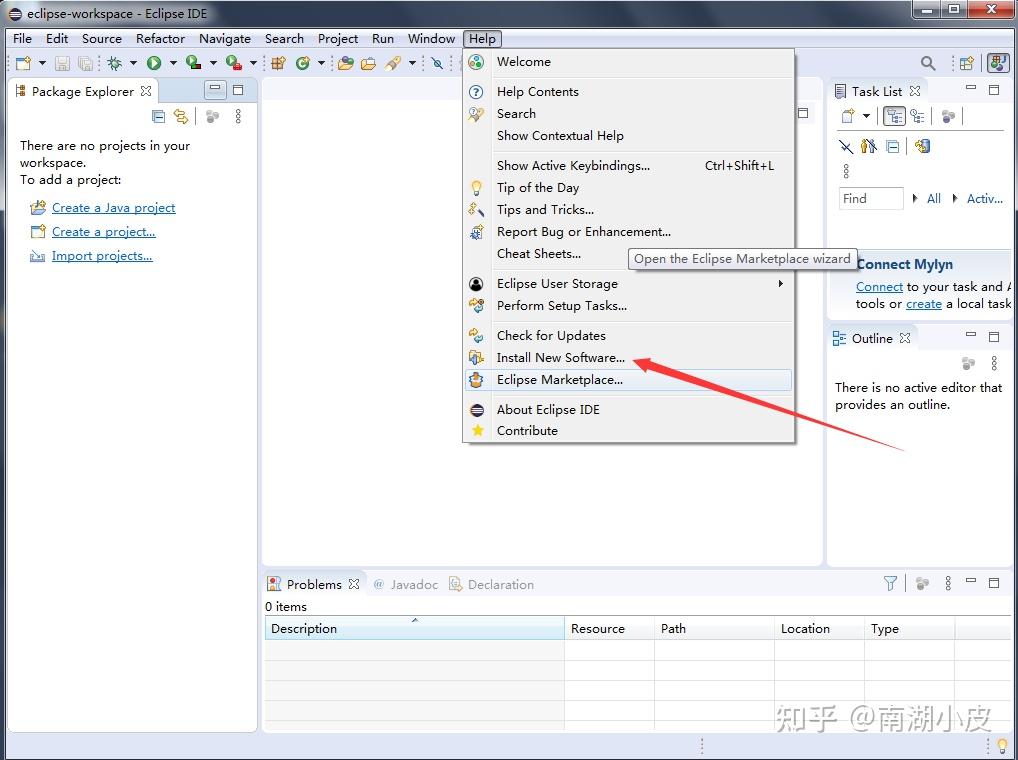
Task: Click the Create a Java project link
Action: (114, 208)
